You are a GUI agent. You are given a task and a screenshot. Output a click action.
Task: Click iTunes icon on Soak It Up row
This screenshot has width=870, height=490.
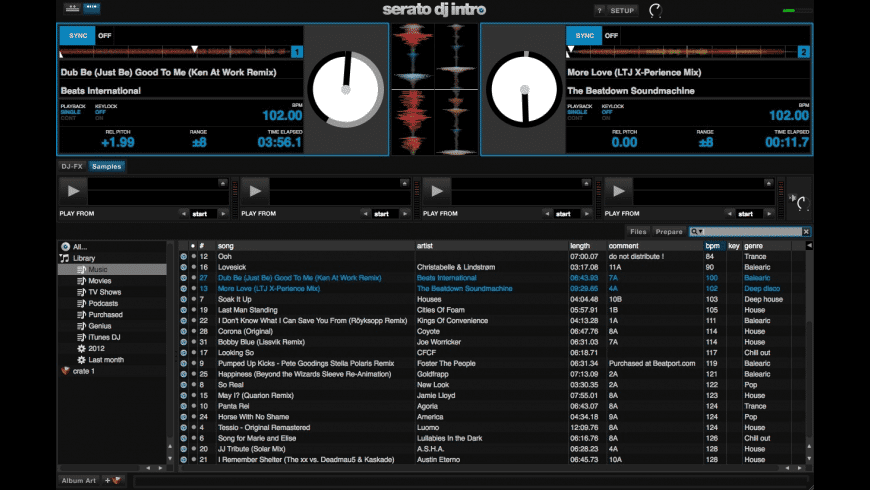[184, 300]
